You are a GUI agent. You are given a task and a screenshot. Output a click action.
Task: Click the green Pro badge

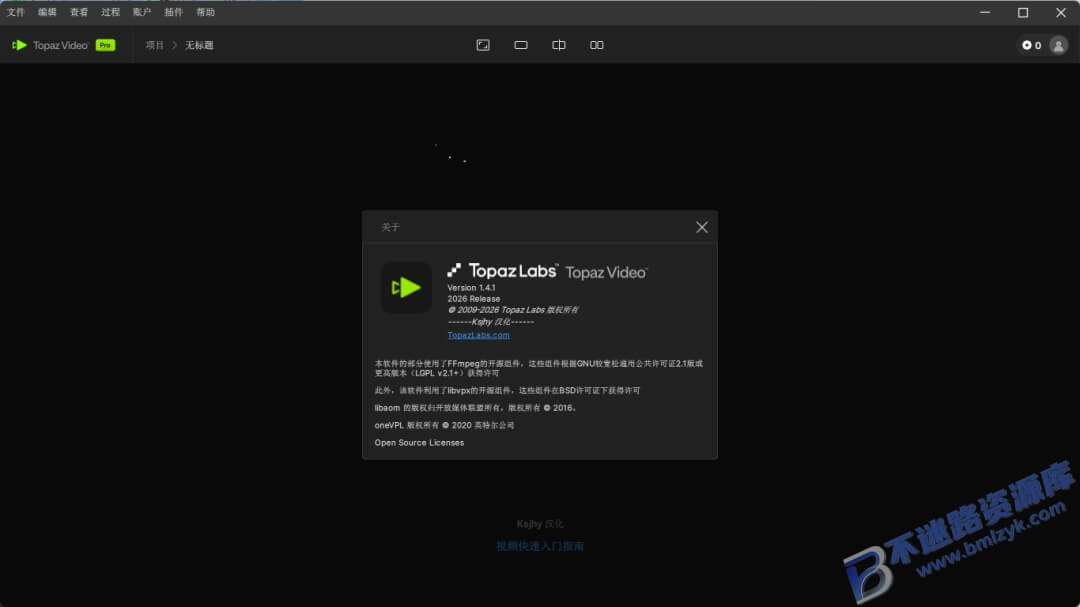[x=105, y=45]
